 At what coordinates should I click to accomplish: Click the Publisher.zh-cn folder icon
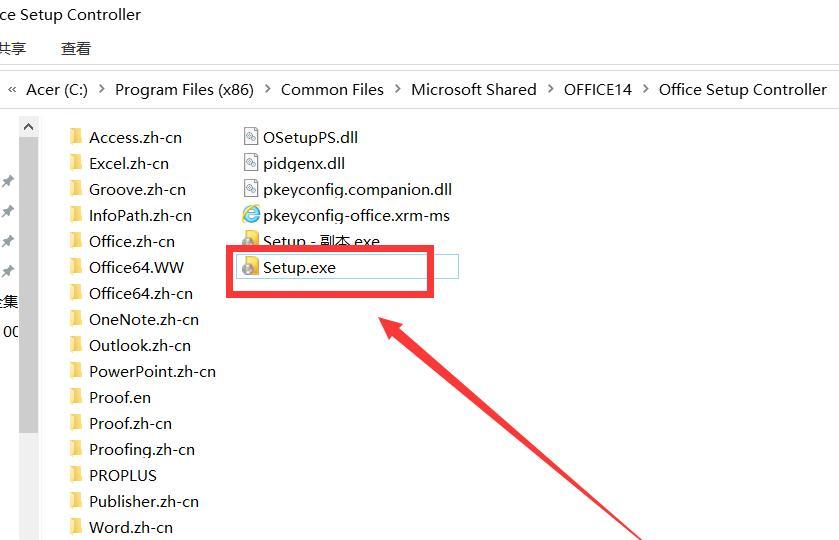[x=76, y=500]
